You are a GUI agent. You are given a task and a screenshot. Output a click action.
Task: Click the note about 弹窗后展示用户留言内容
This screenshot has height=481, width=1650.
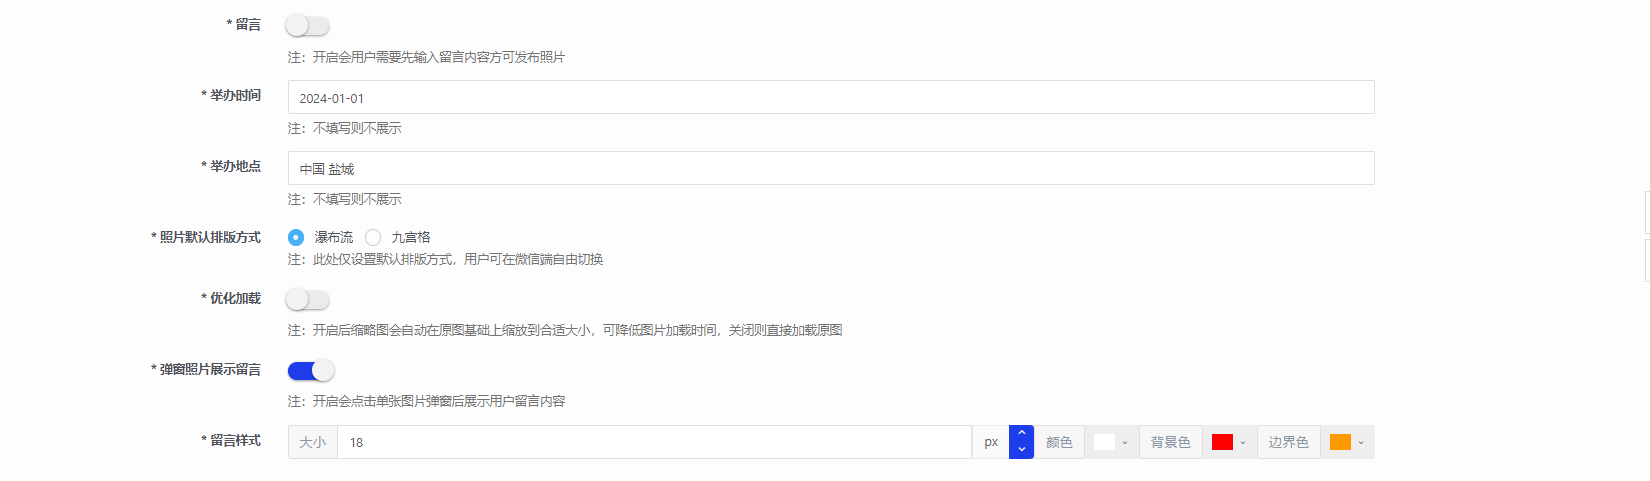tap(427, 401)
